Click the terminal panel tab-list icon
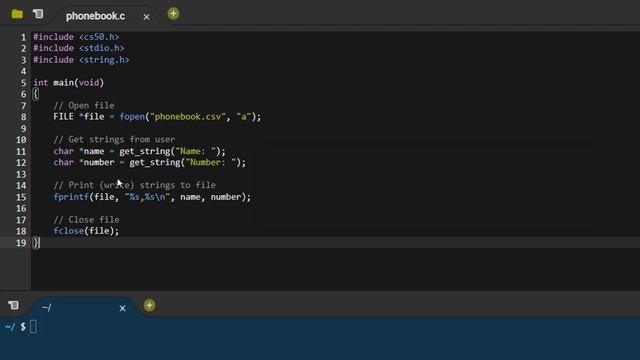The image size is (640, 360). [x=13, y=305]
